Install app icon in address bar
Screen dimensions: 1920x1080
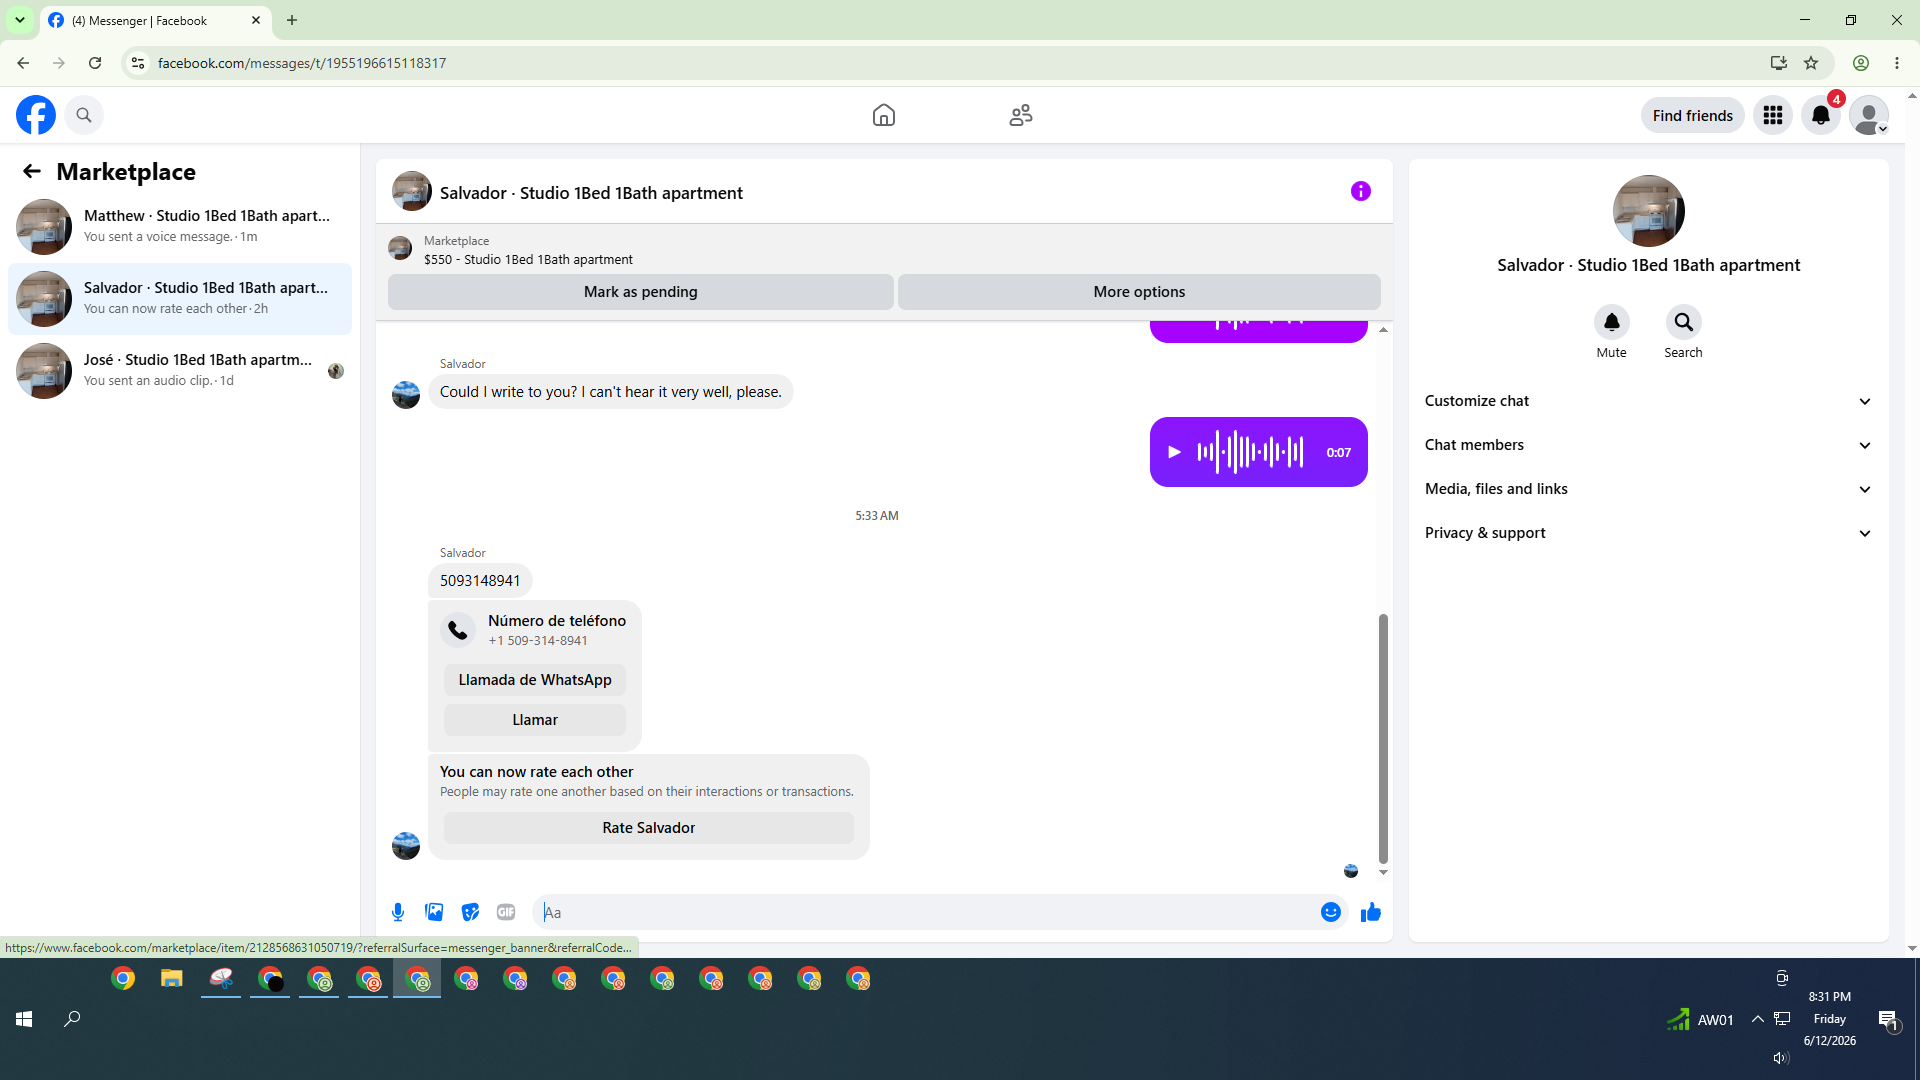[x=1779, y=63]
